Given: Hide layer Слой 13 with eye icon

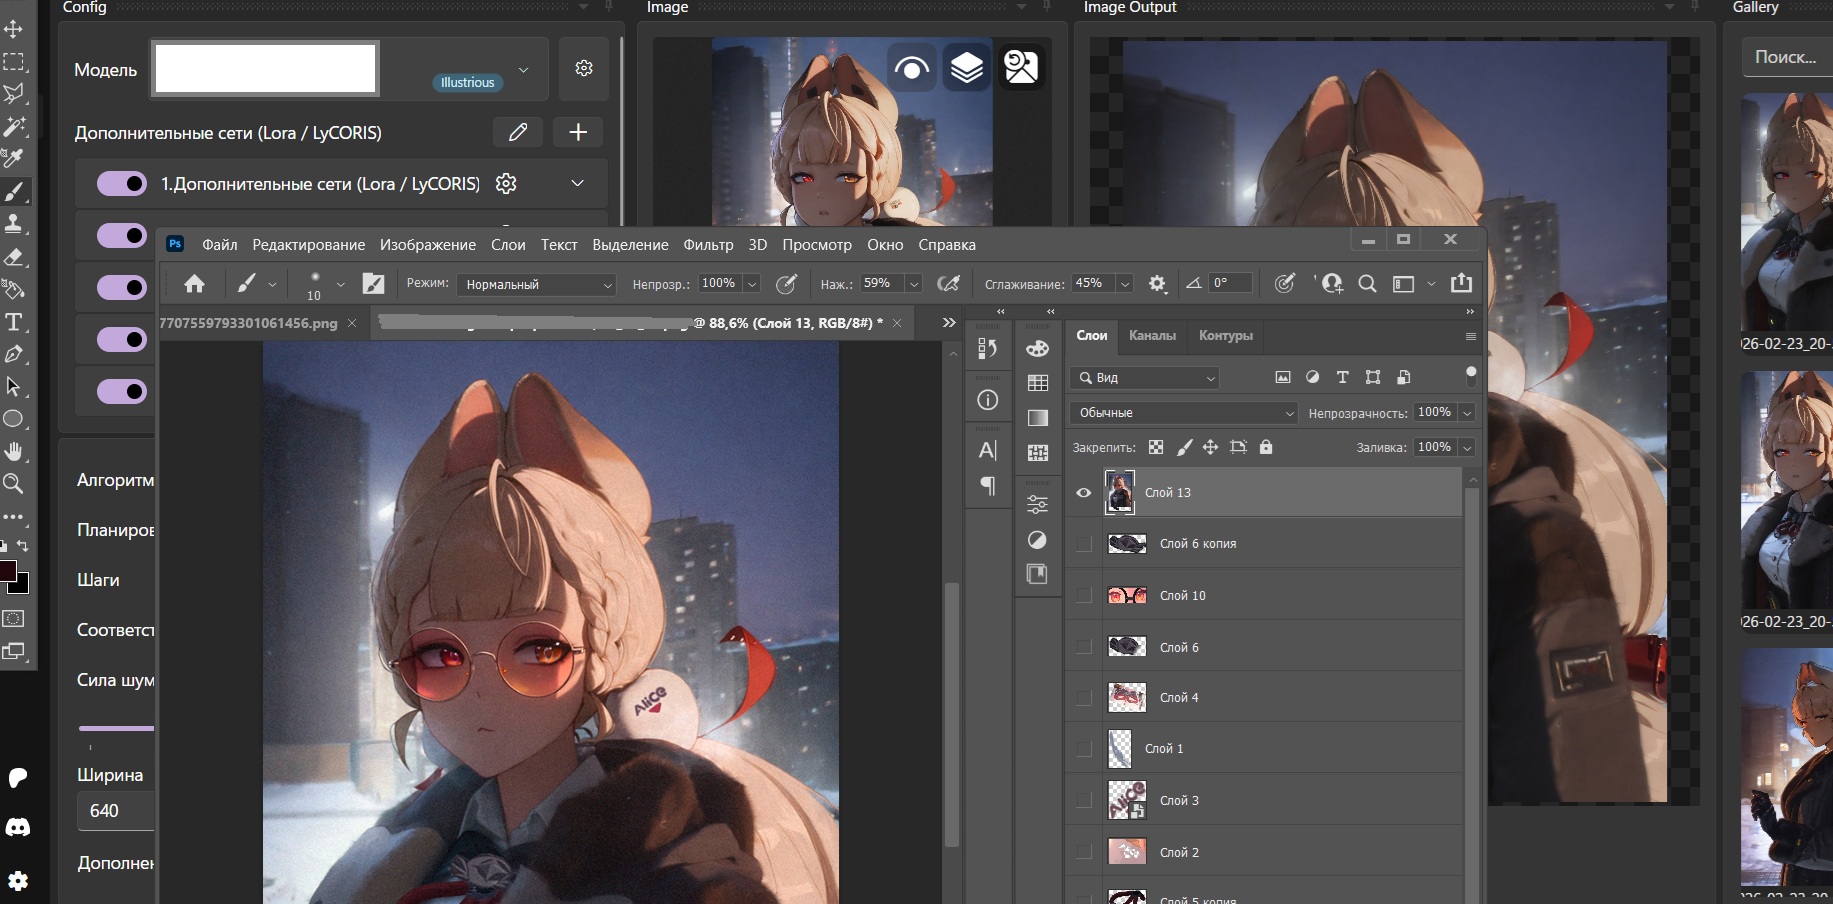Looking at the screenshot, I should click(x=1084, y=492).
